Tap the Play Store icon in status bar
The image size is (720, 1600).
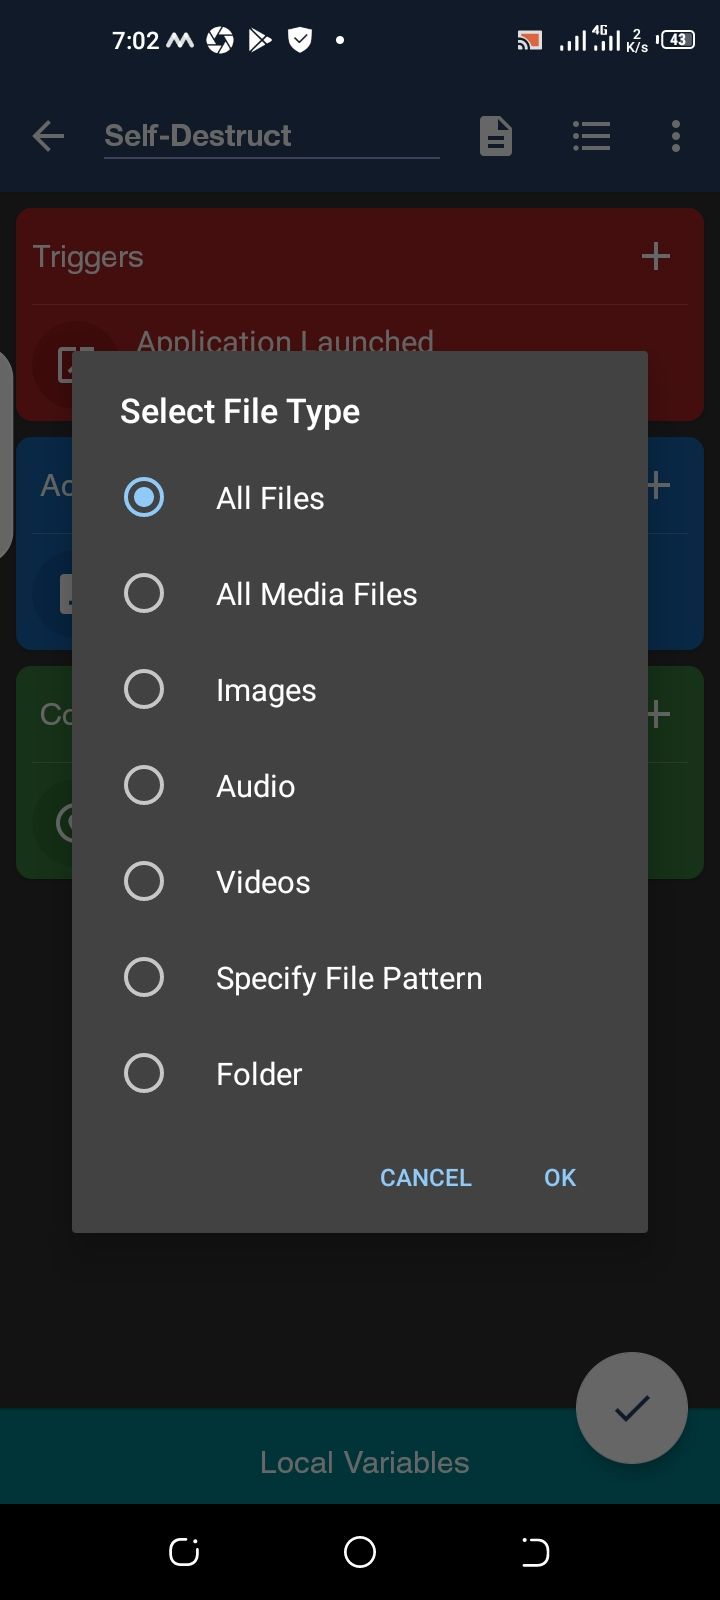tap(260, 40)
